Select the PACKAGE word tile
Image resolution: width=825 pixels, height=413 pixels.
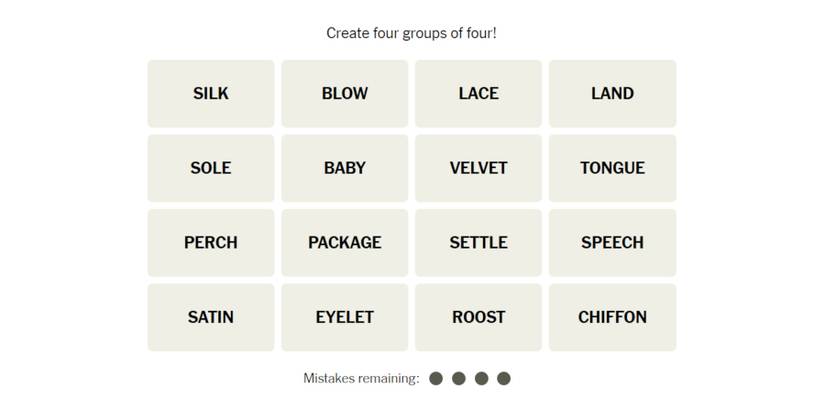(x=345, y=242)
